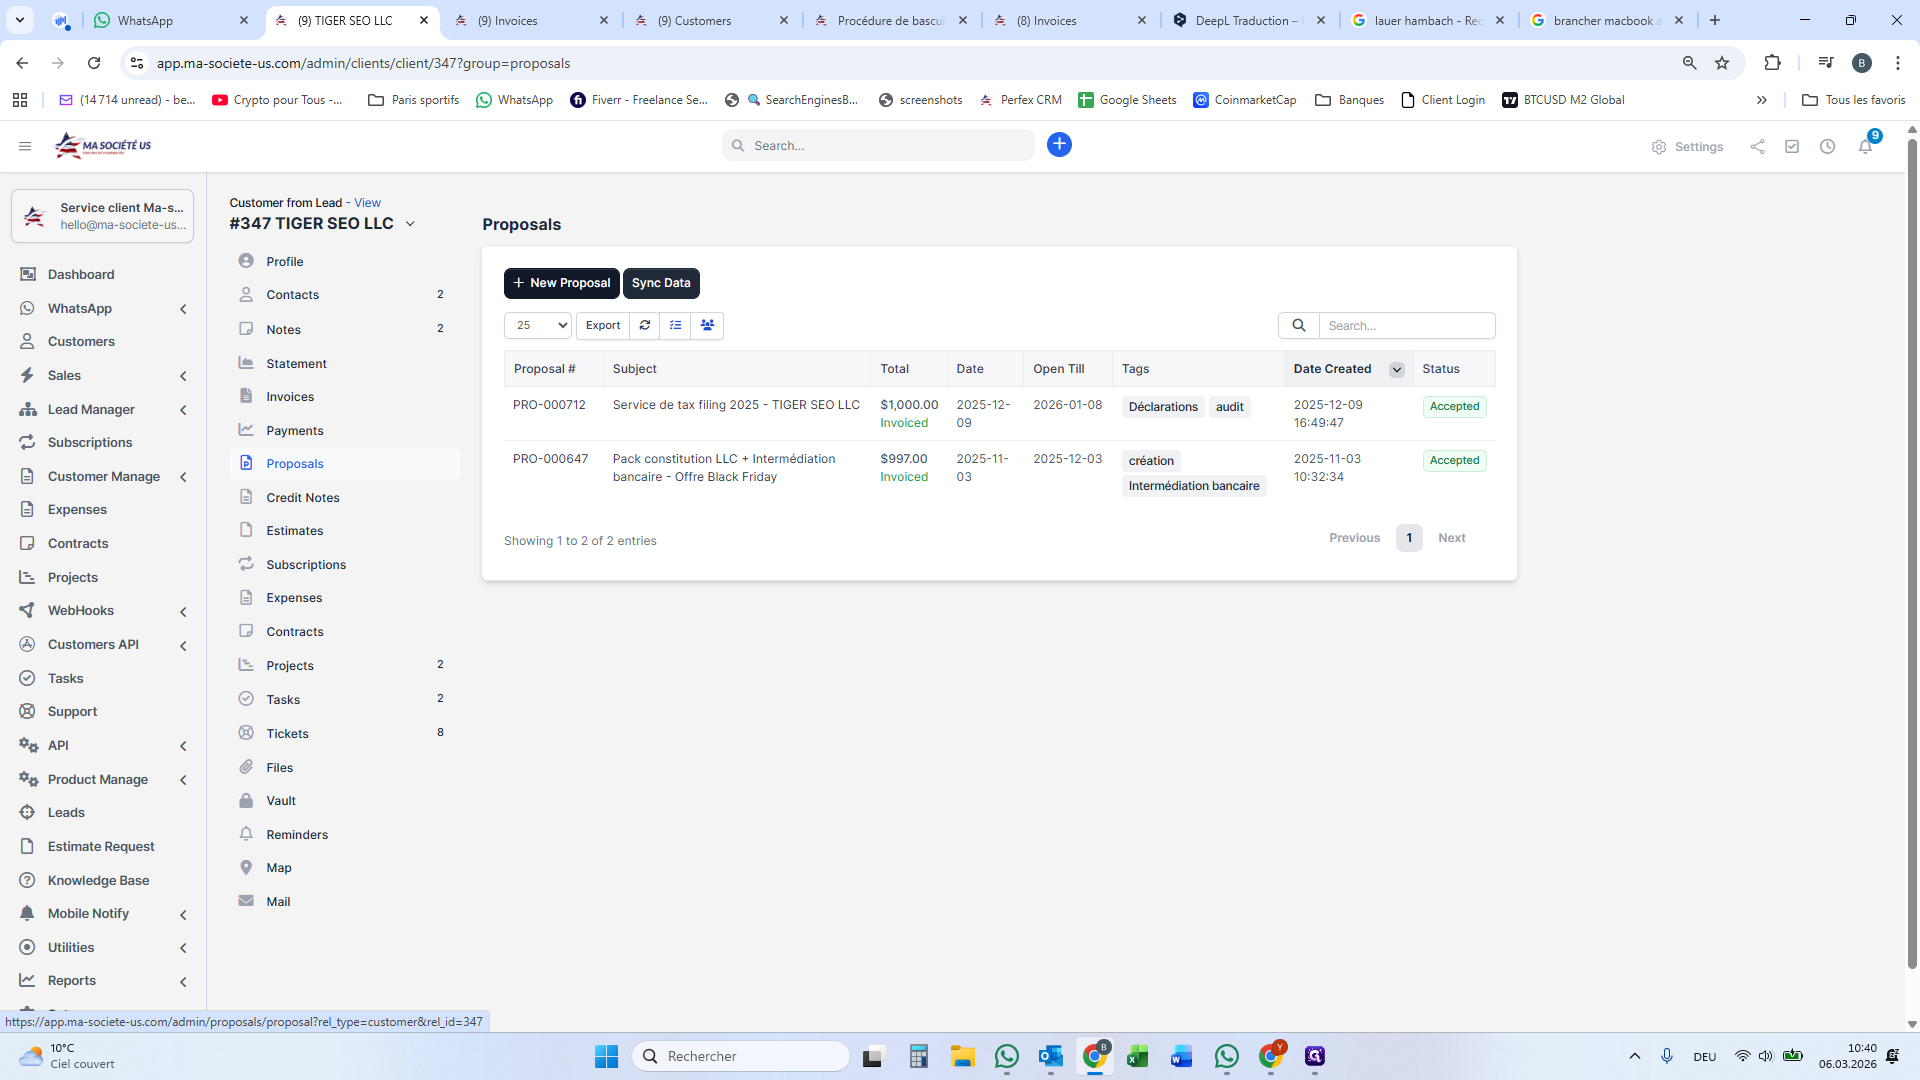This screenshot has width=1920, height=1080.
Task: Toggle Date Created column sort arrow
Action: click(x=1397, y=370)
